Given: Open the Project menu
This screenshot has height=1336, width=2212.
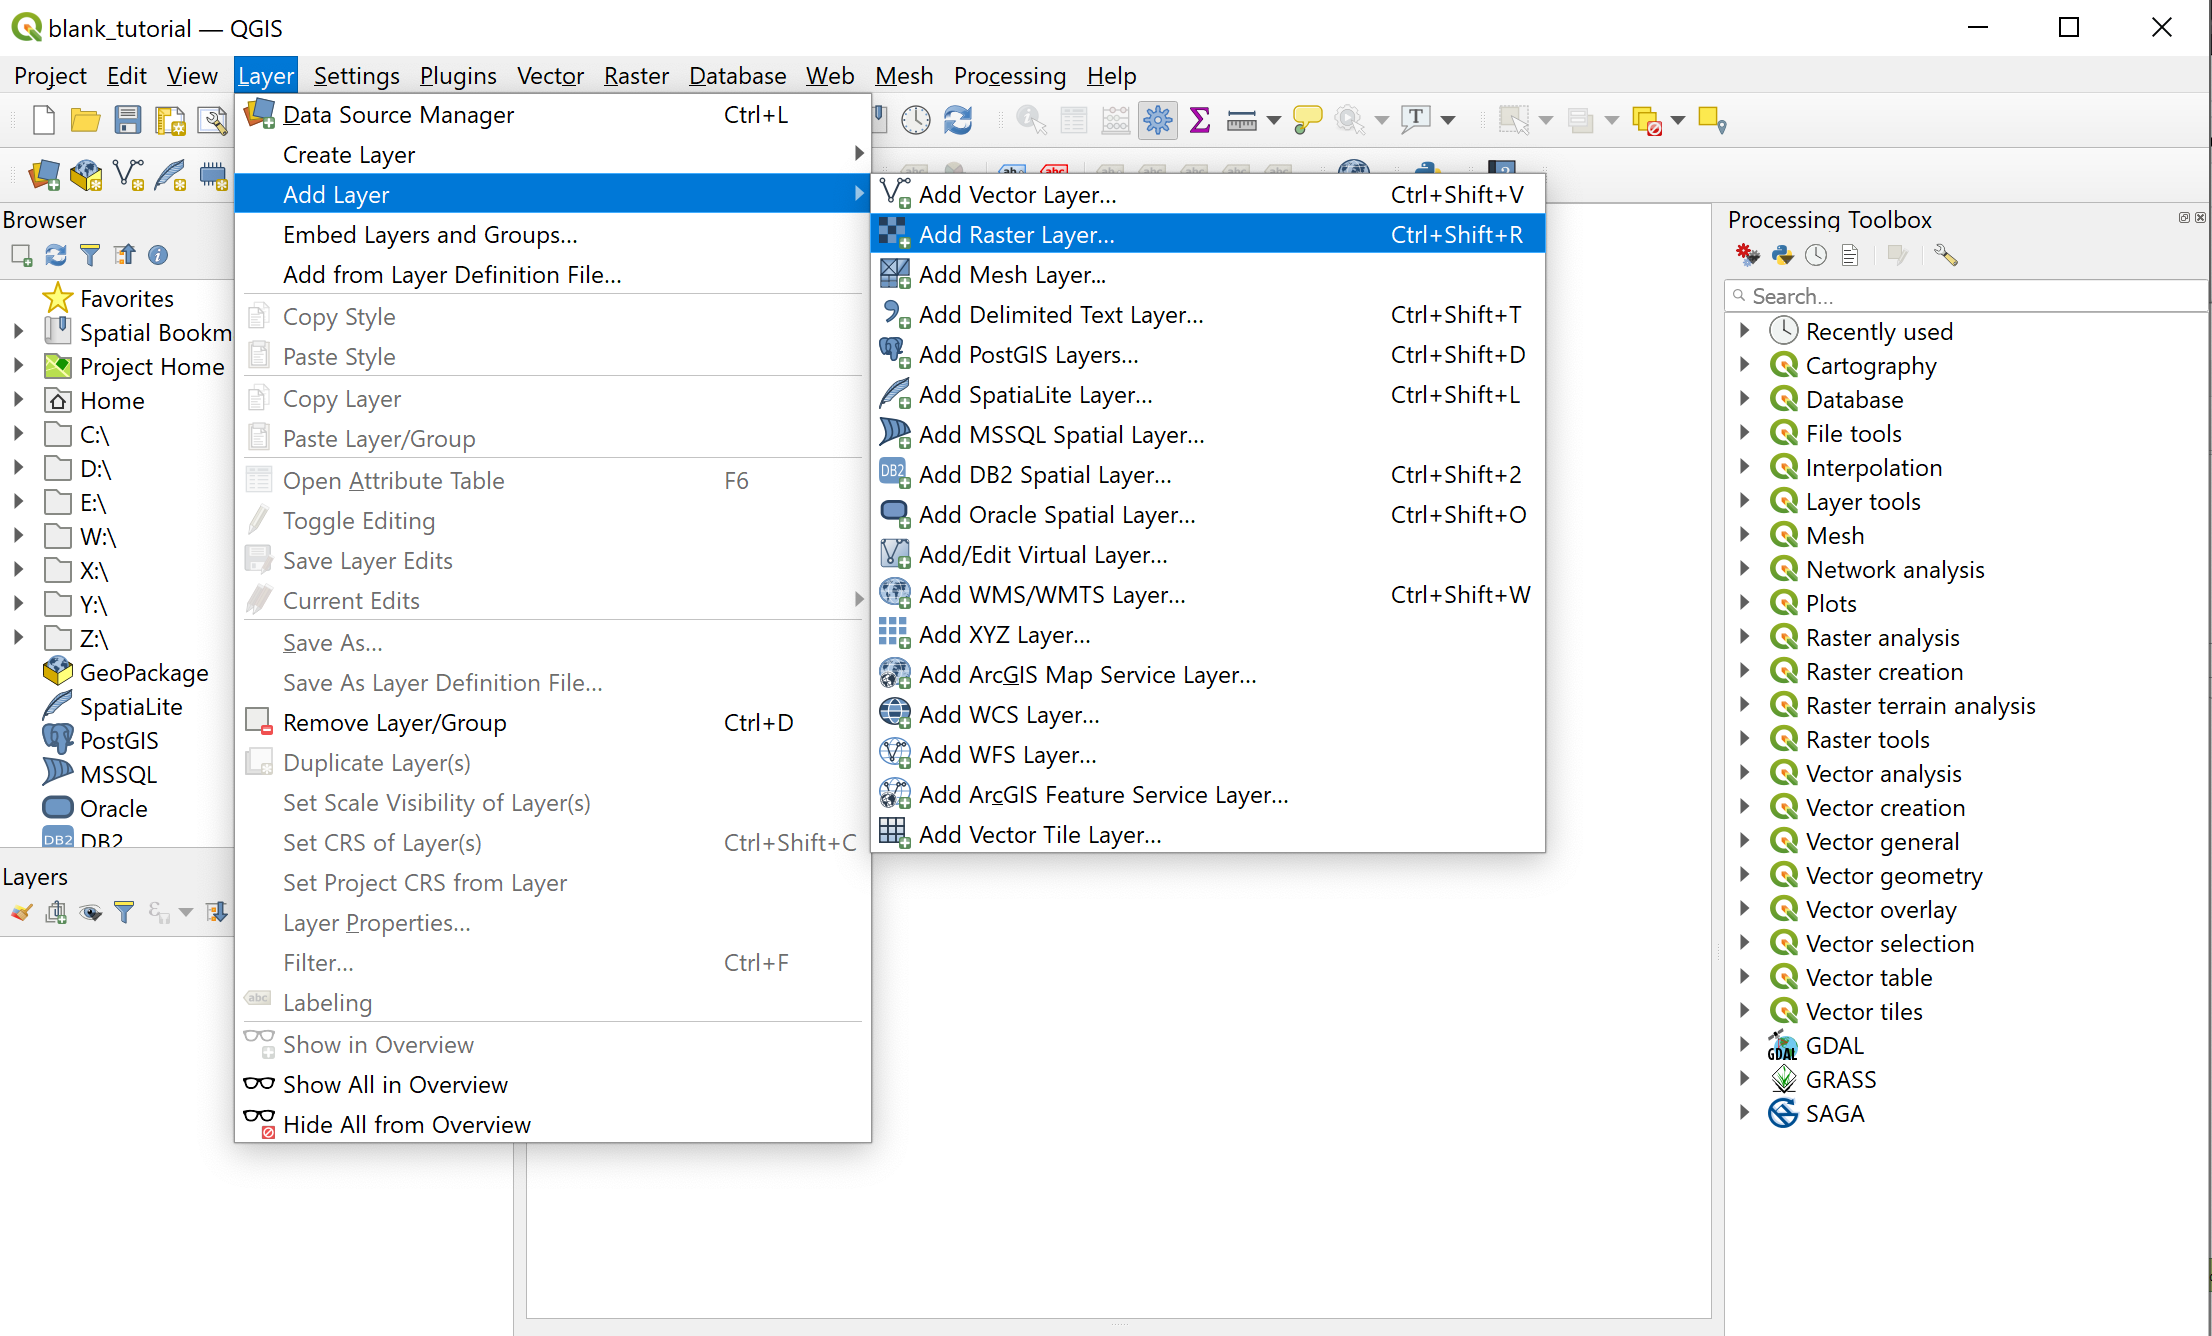Looking at the screenshot, I should pyautogui.click(x=50, y=76).
